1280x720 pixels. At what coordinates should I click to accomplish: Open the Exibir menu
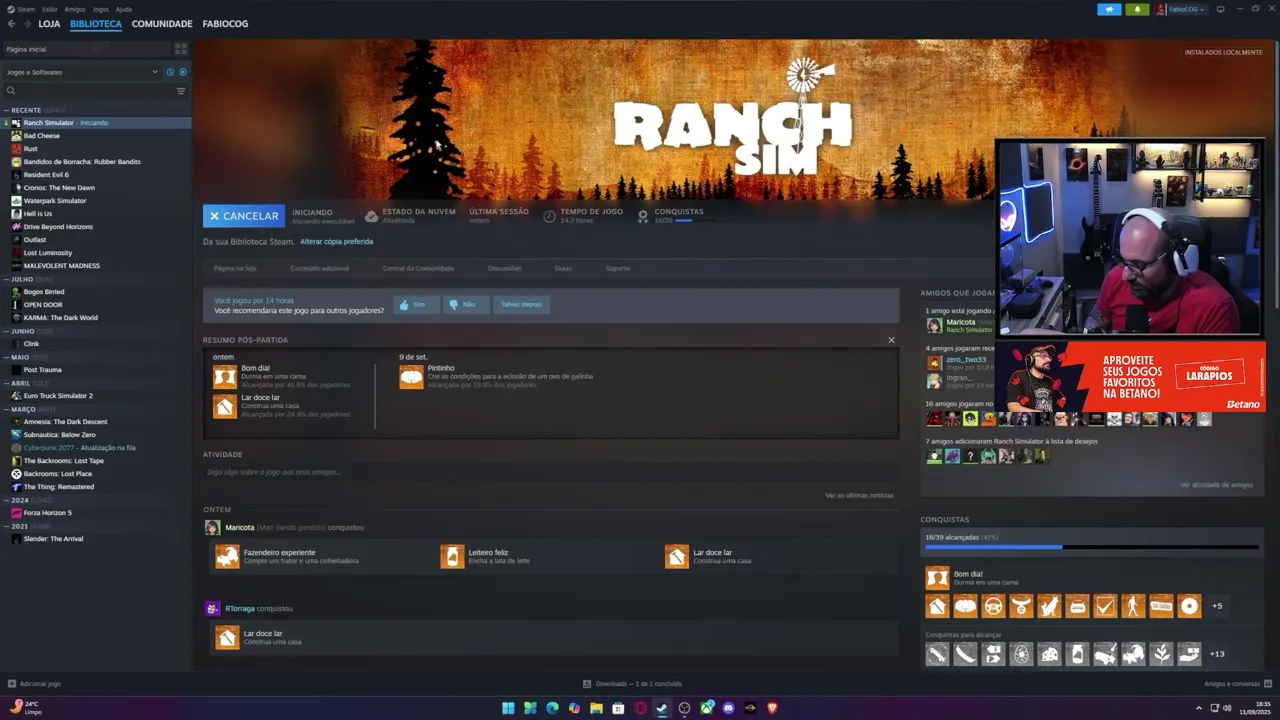click(49, 9)
